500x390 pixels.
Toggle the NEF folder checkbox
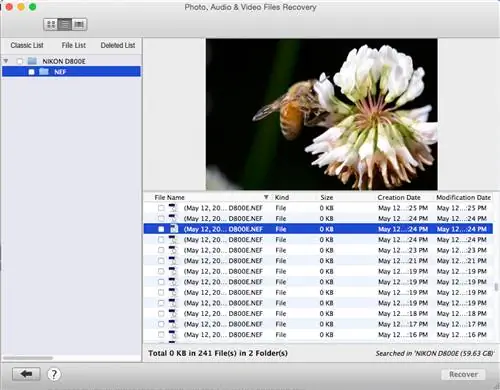click(x=31, y=72)
